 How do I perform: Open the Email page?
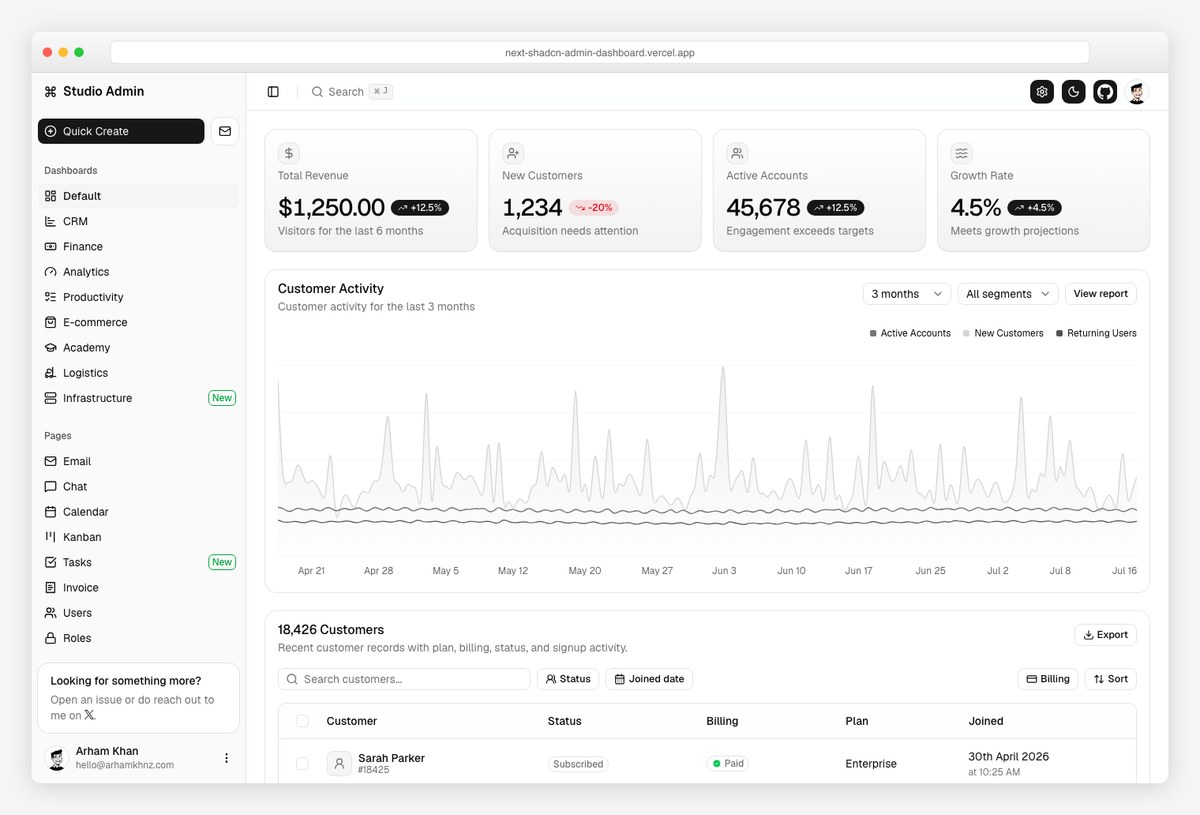(x=138, y=461)
